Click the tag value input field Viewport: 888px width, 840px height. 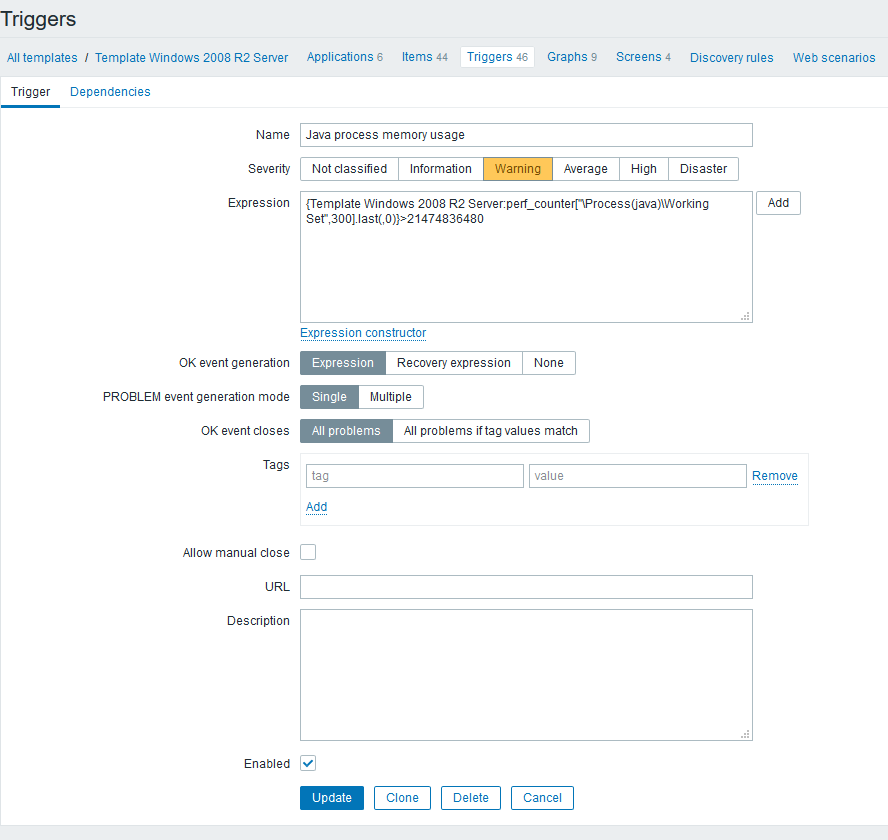[x=638, y=476]
